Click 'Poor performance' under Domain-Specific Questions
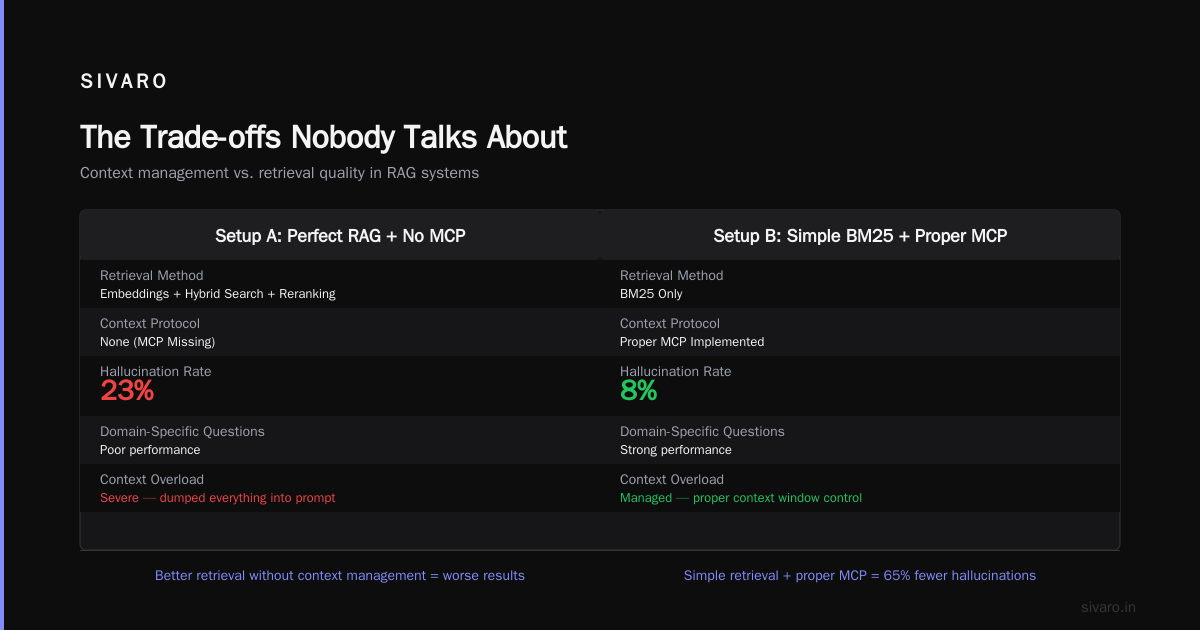The image size is (1200, 630). [x=150, y=450]
